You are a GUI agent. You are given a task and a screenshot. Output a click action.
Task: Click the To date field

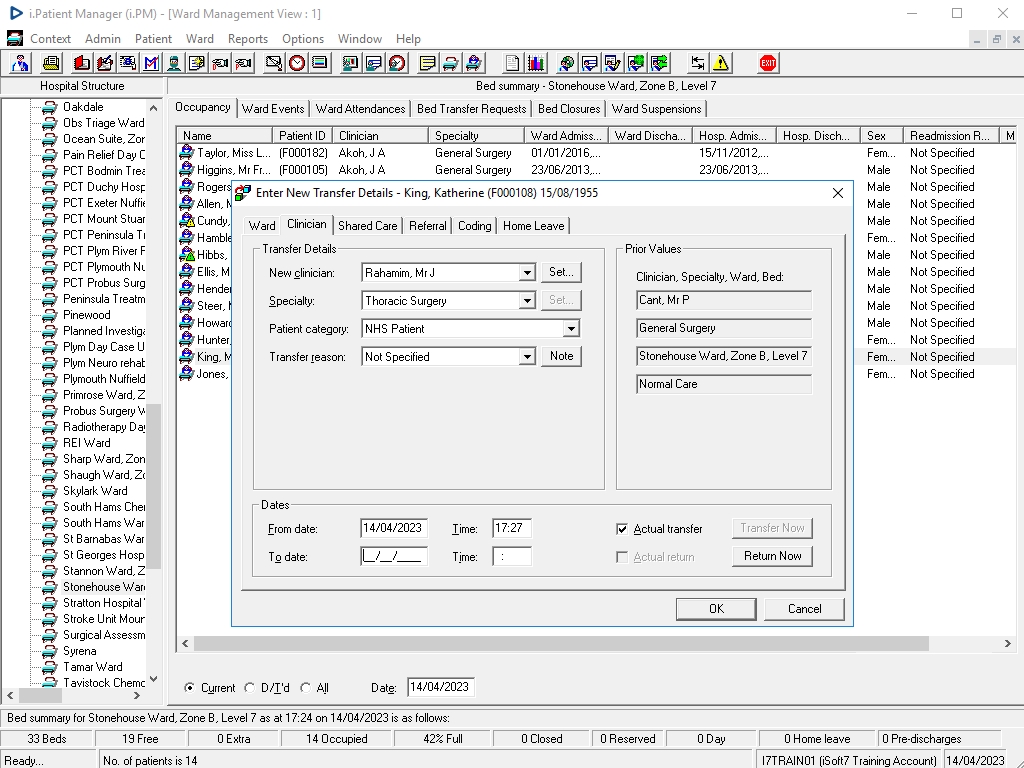click(x=394, y=556)
